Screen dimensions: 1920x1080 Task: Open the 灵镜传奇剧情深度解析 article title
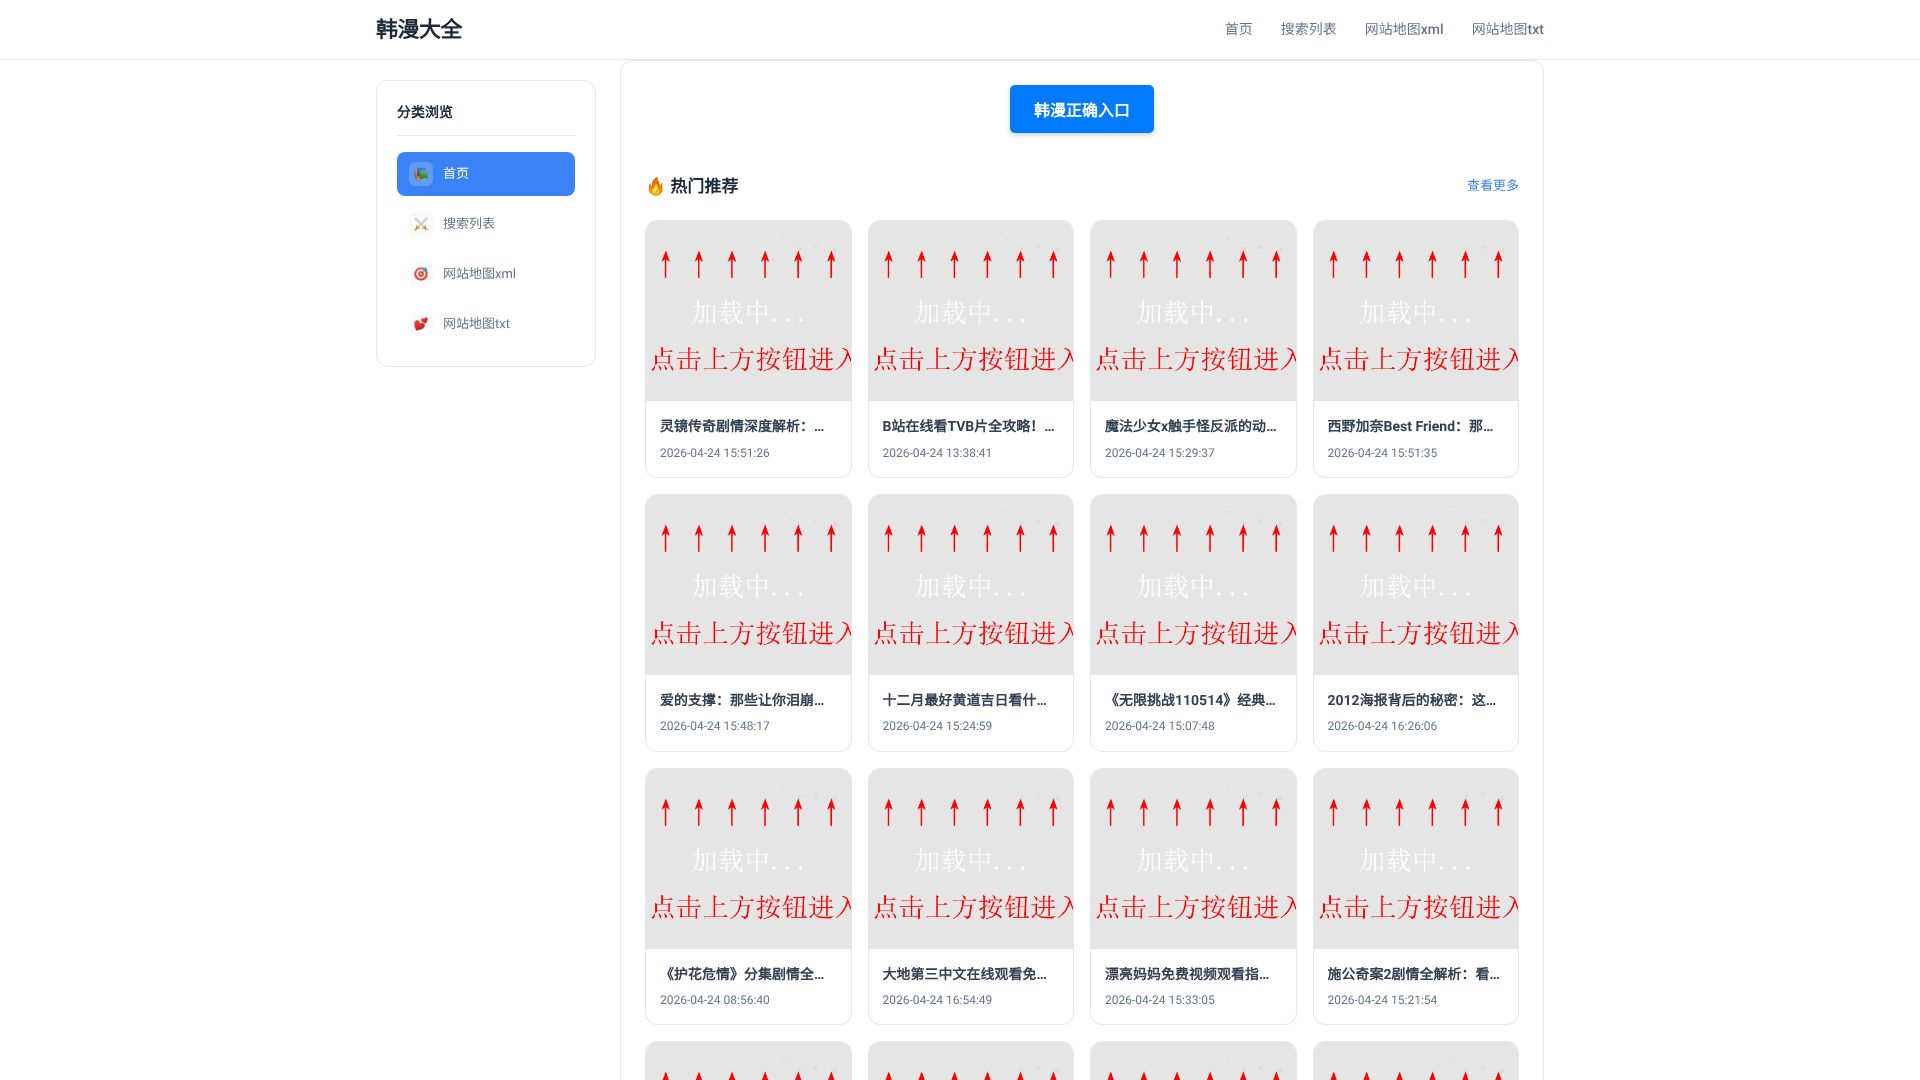tap(742, 426)
